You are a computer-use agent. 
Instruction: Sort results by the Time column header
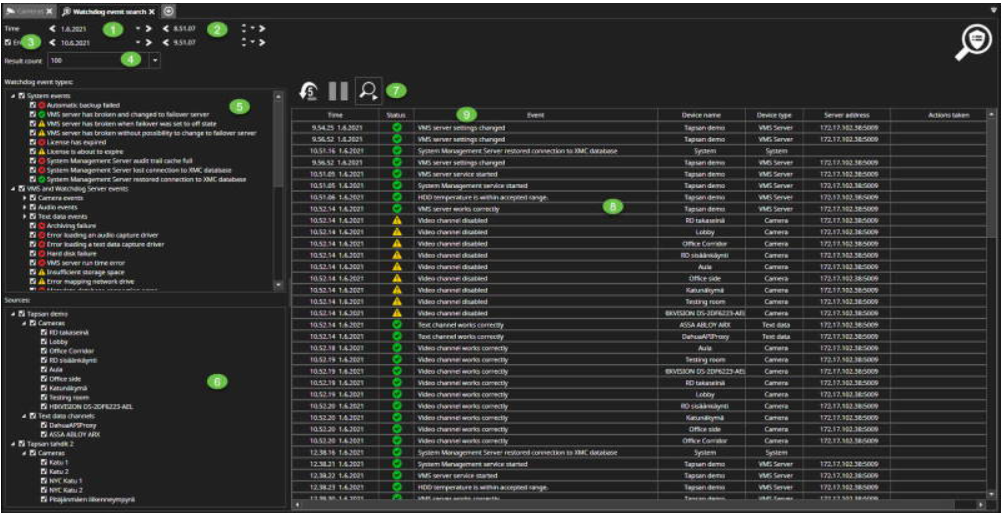[335, 116]
